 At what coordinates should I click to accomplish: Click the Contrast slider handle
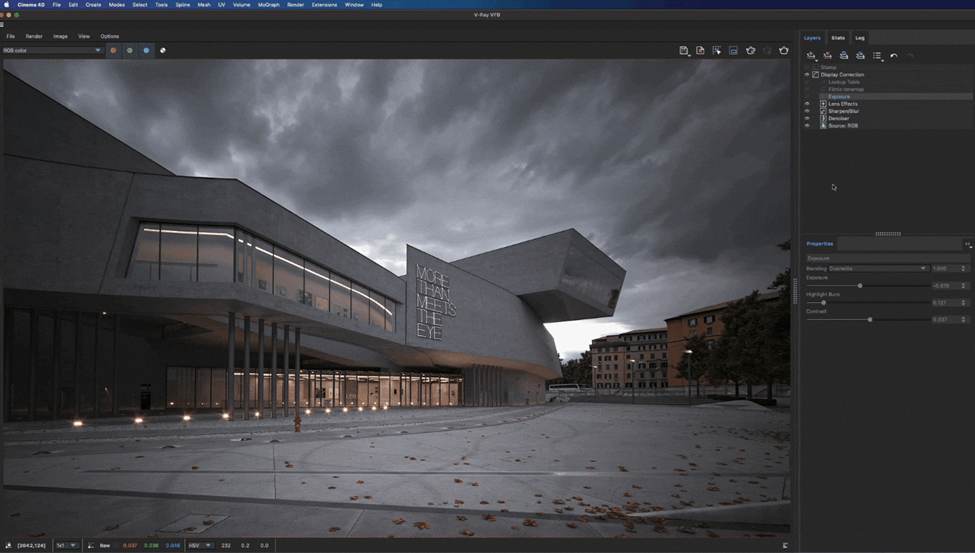(x=870, y=319)
